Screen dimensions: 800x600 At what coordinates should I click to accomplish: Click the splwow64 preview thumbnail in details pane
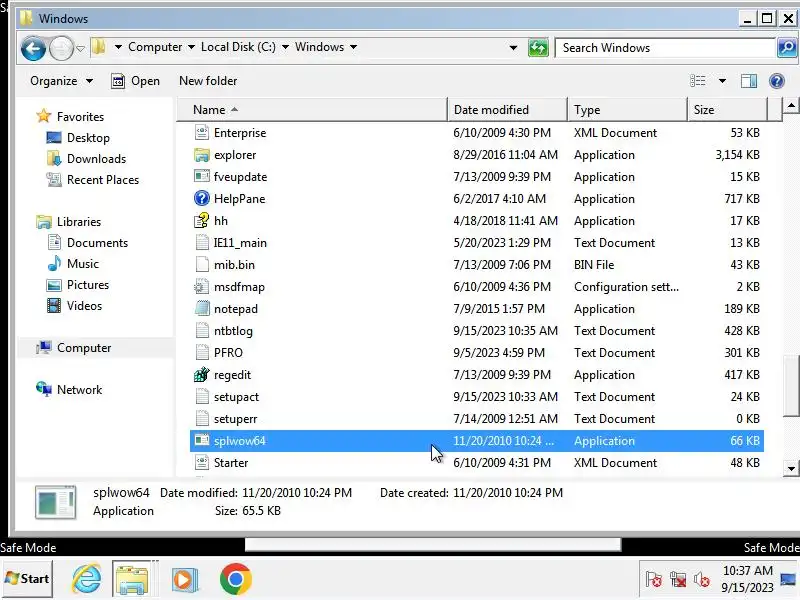(56, 503)
